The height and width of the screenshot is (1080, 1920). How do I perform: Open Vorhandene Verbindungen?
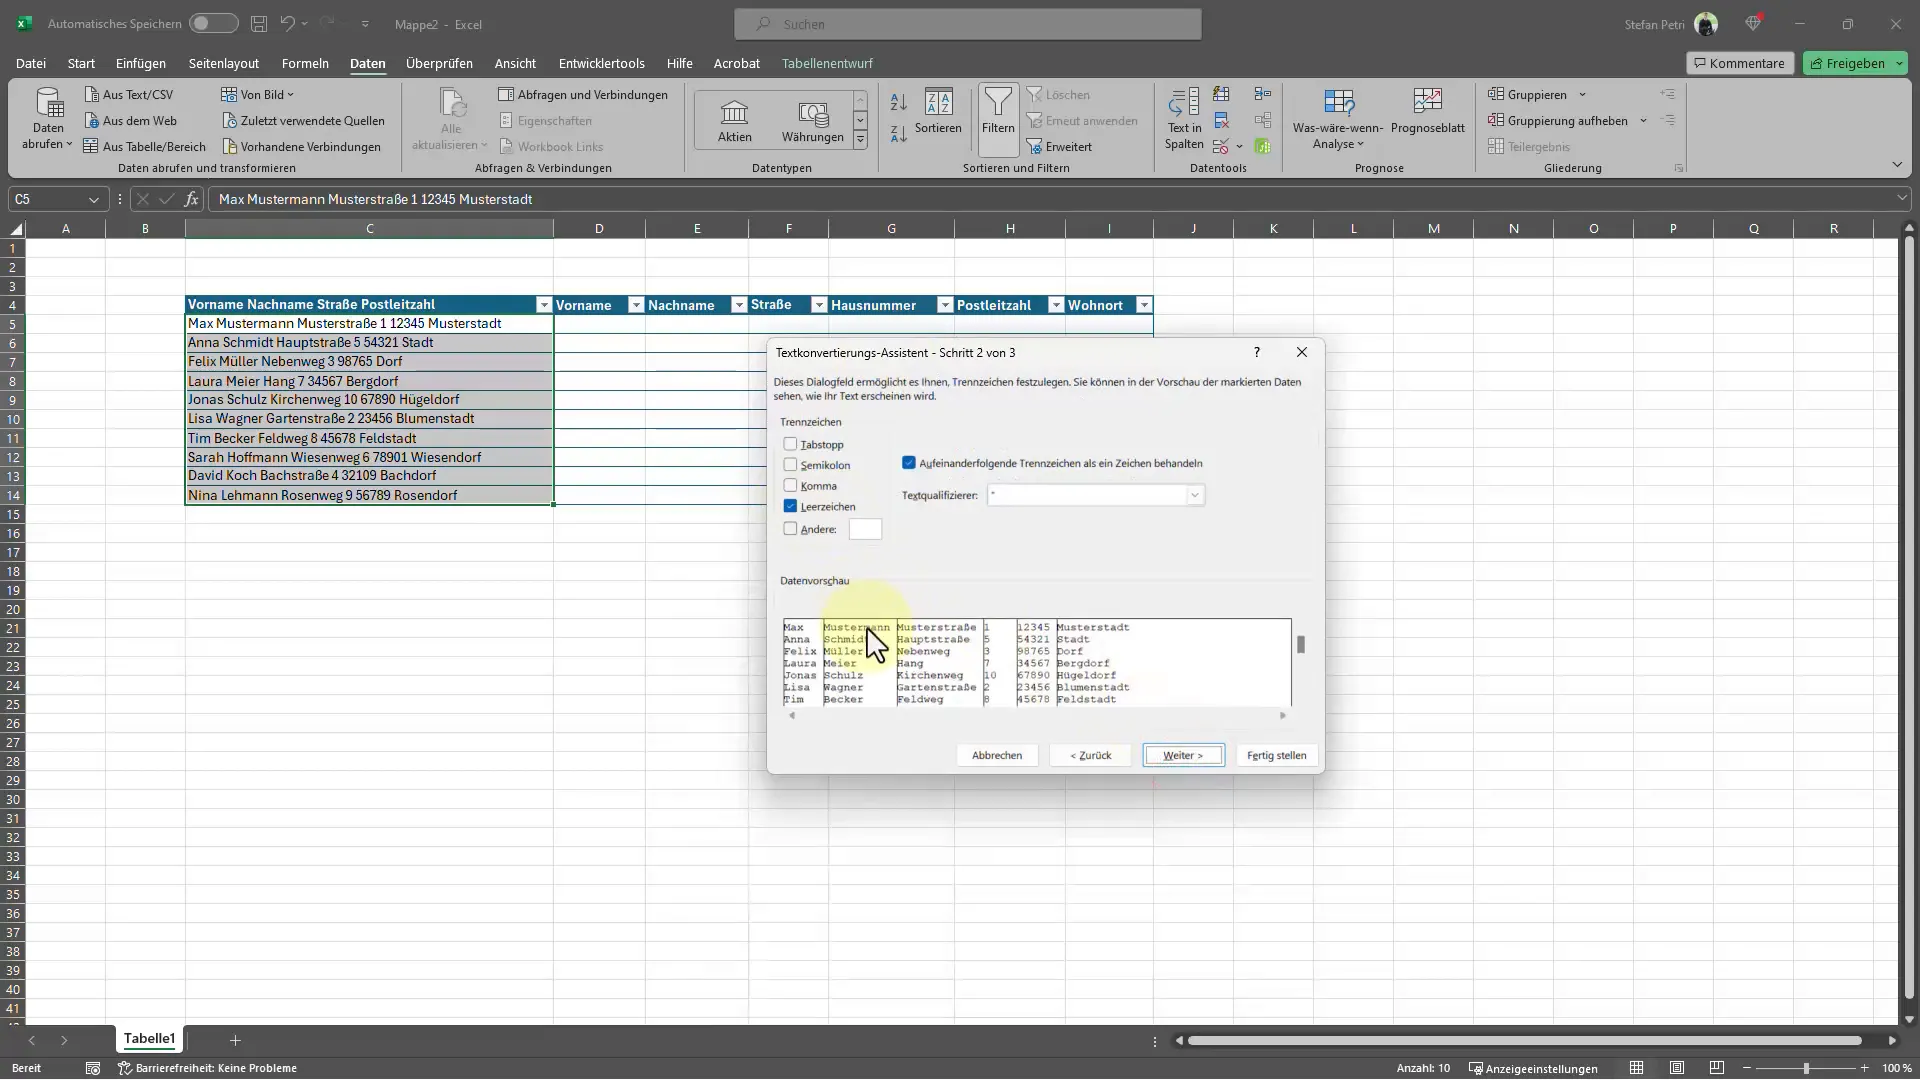pyautogui.click(x=301, y=147)
